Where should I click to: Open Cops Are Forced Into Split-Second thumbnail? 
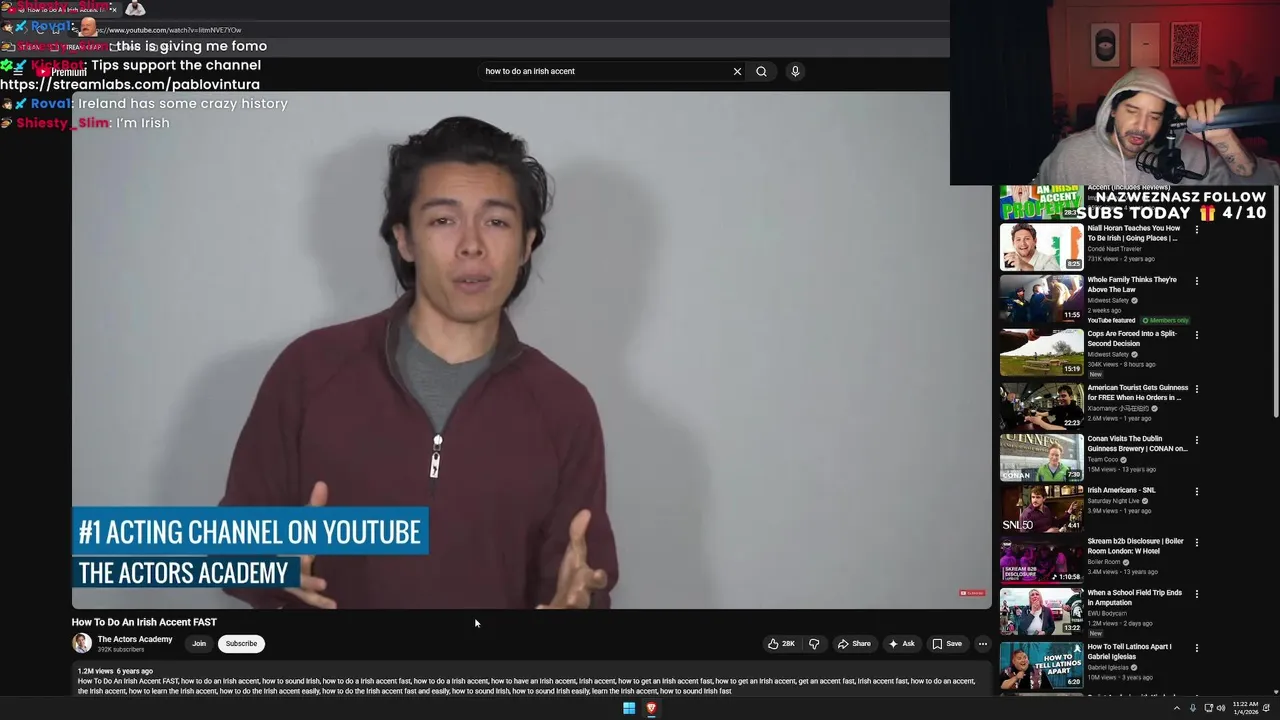[1041, 352]
